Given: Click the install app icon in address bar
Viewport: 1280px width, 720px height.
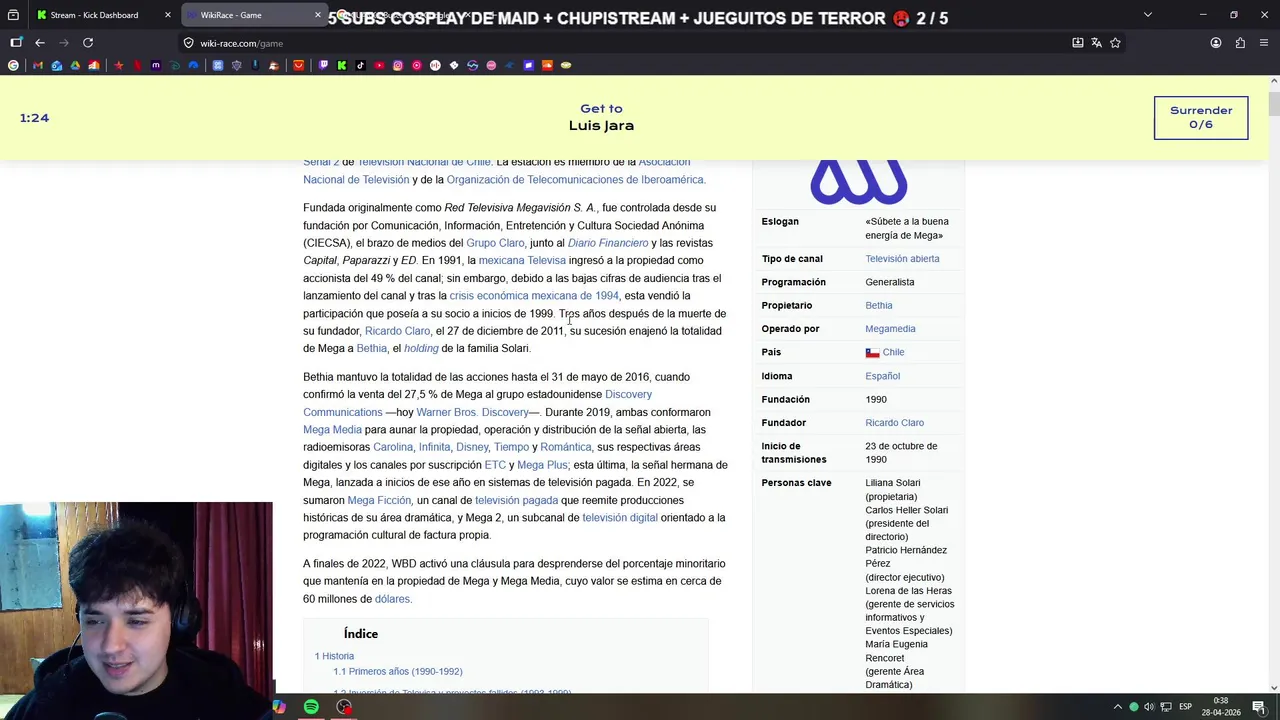Looking at the screenshot, I should tap(1077, 43).
